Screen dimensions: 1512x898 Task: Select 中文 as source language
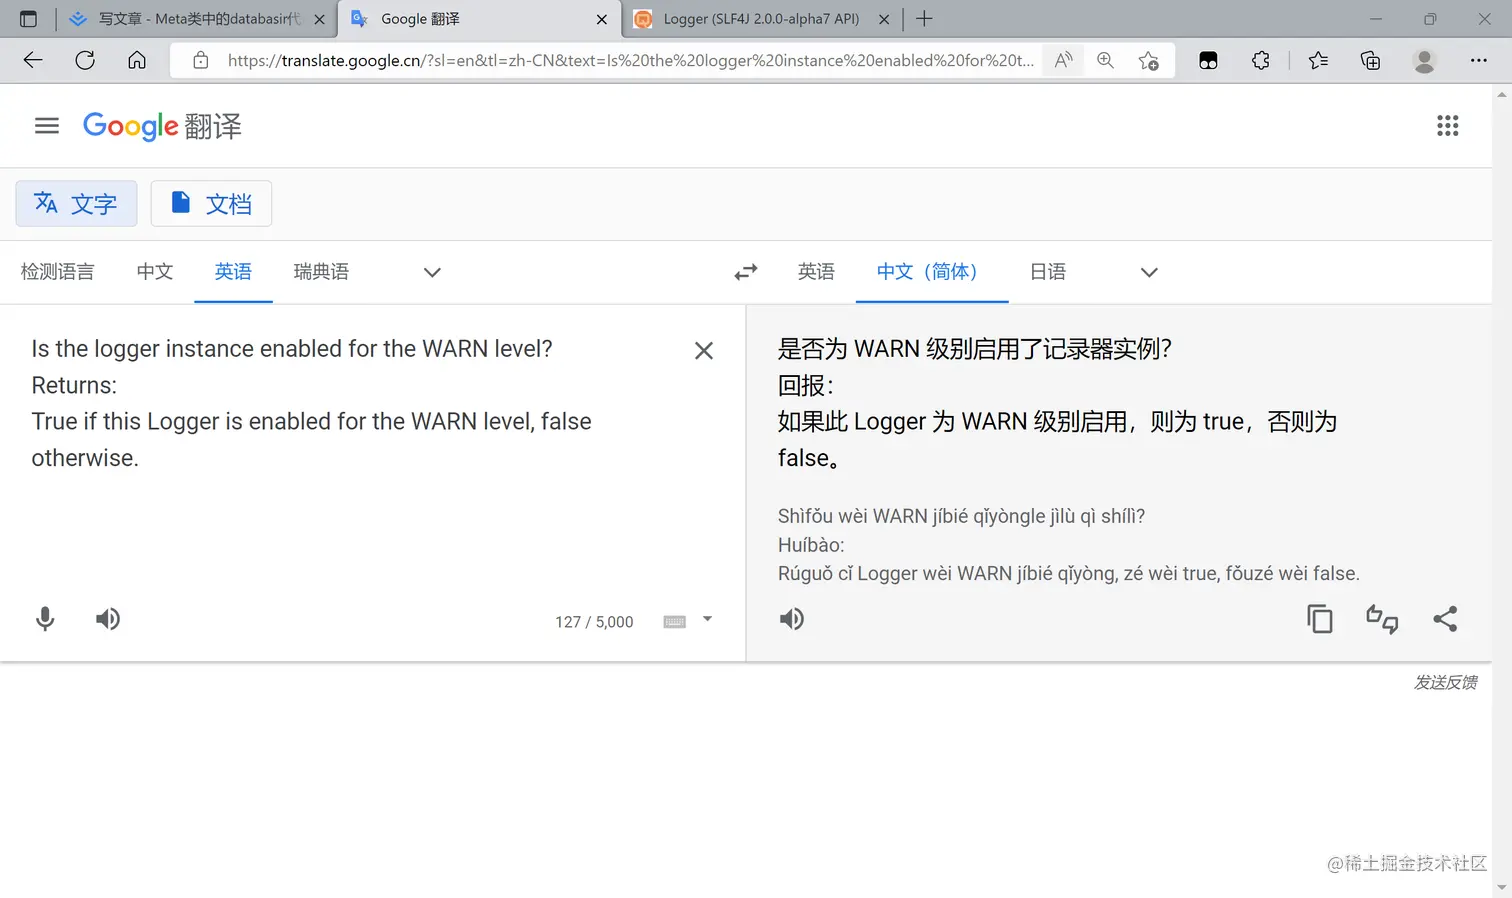point(155,272)
